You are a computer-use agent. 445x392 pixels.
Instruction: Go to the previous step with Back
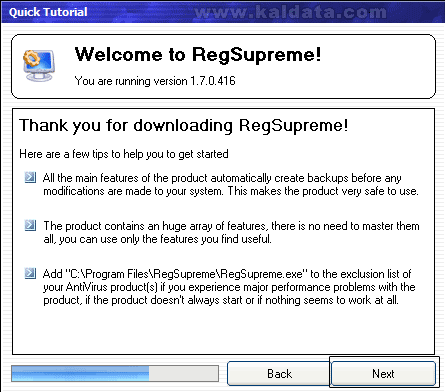tap(279, 373)
